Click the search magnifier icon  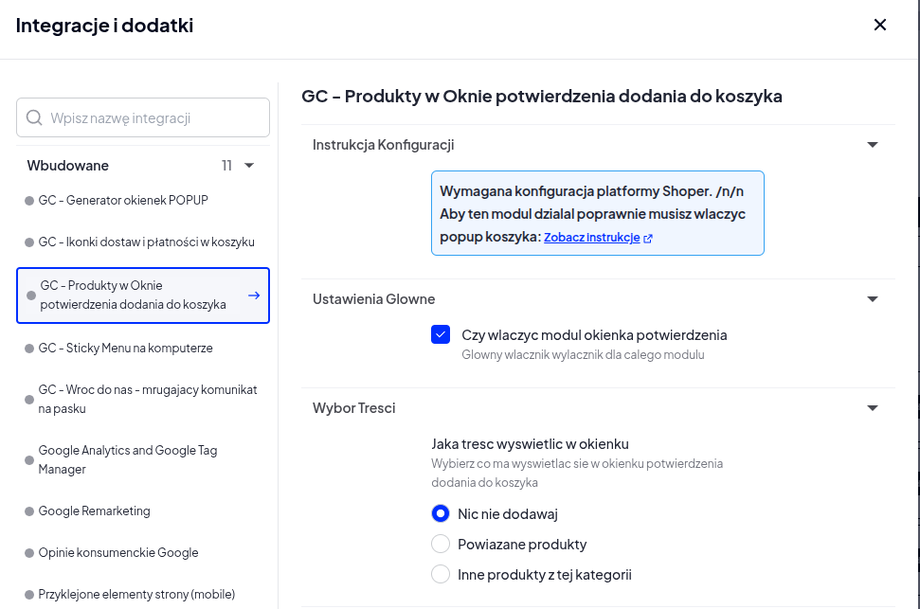pyautogui.click(x=34, y=117)
